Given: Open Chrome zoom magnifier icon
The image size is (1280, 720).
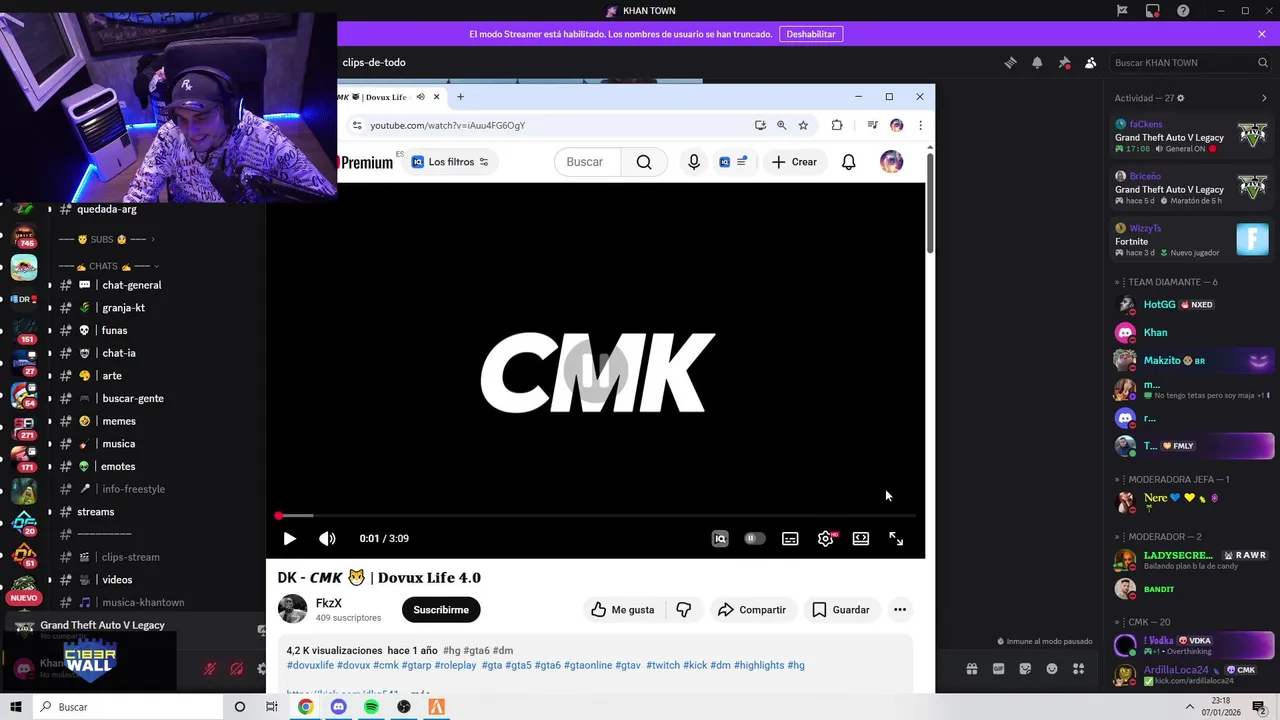Looking at the screenshot, I should [782, 125].
